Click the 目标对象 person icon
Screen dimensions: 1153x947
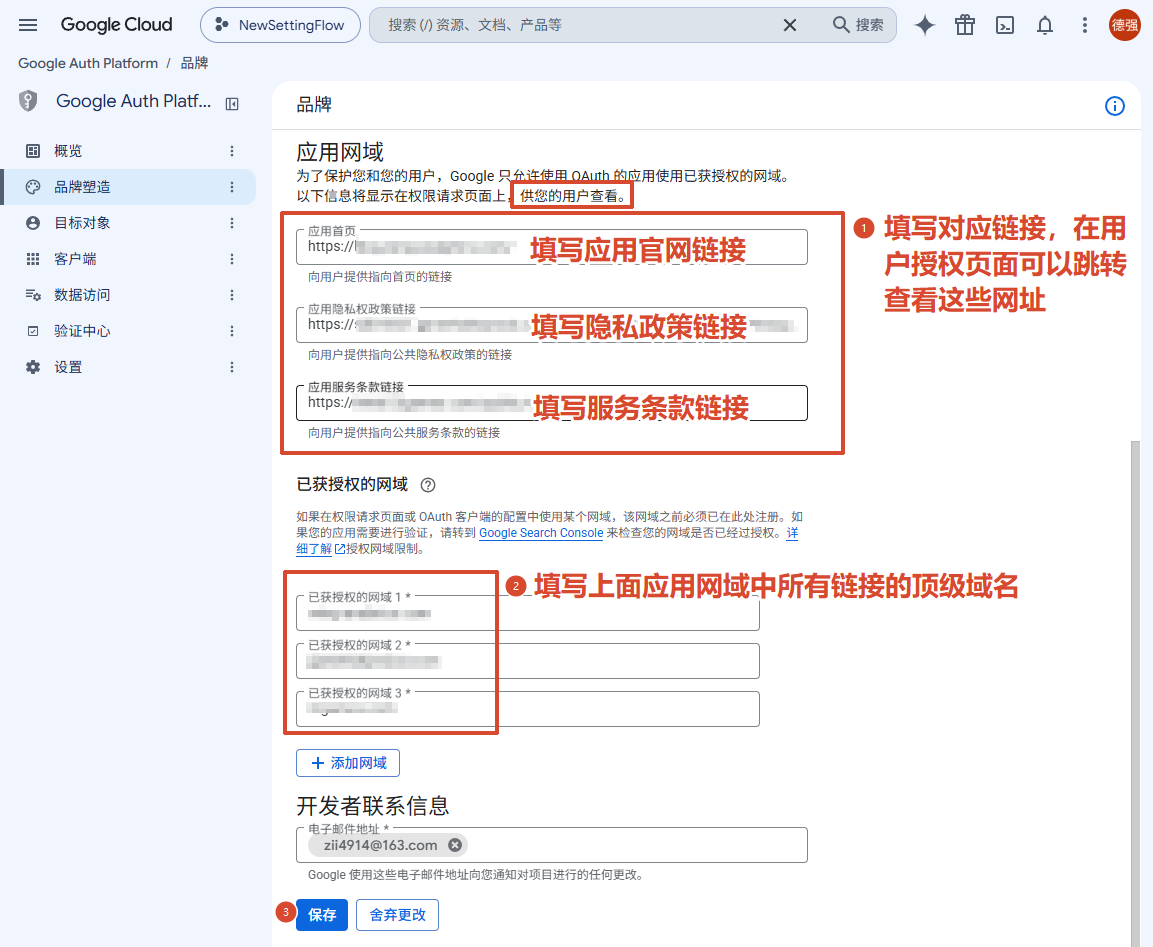pos(33,223)
